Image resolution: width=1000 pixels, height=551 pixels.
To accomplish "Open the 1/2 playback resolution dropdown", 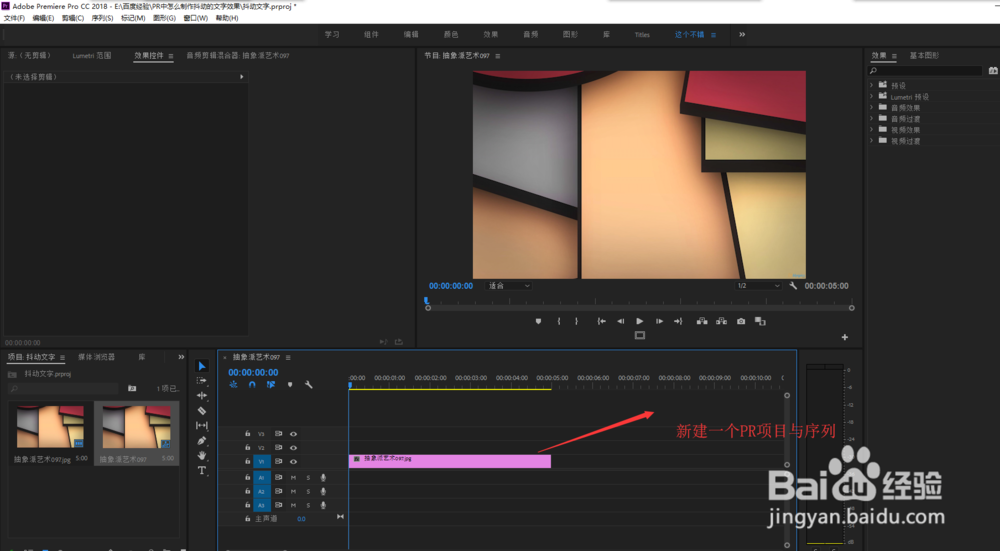I will 758,286.
